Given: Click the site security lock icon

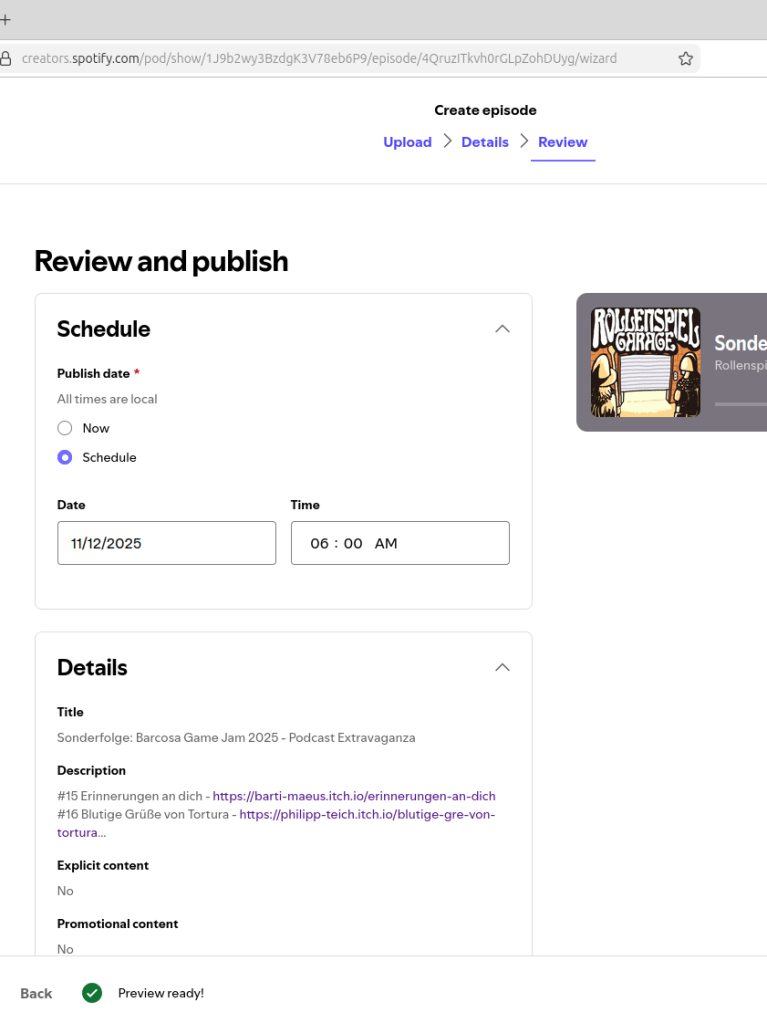Looking at the screenshot, I should (x=6, y=58).
